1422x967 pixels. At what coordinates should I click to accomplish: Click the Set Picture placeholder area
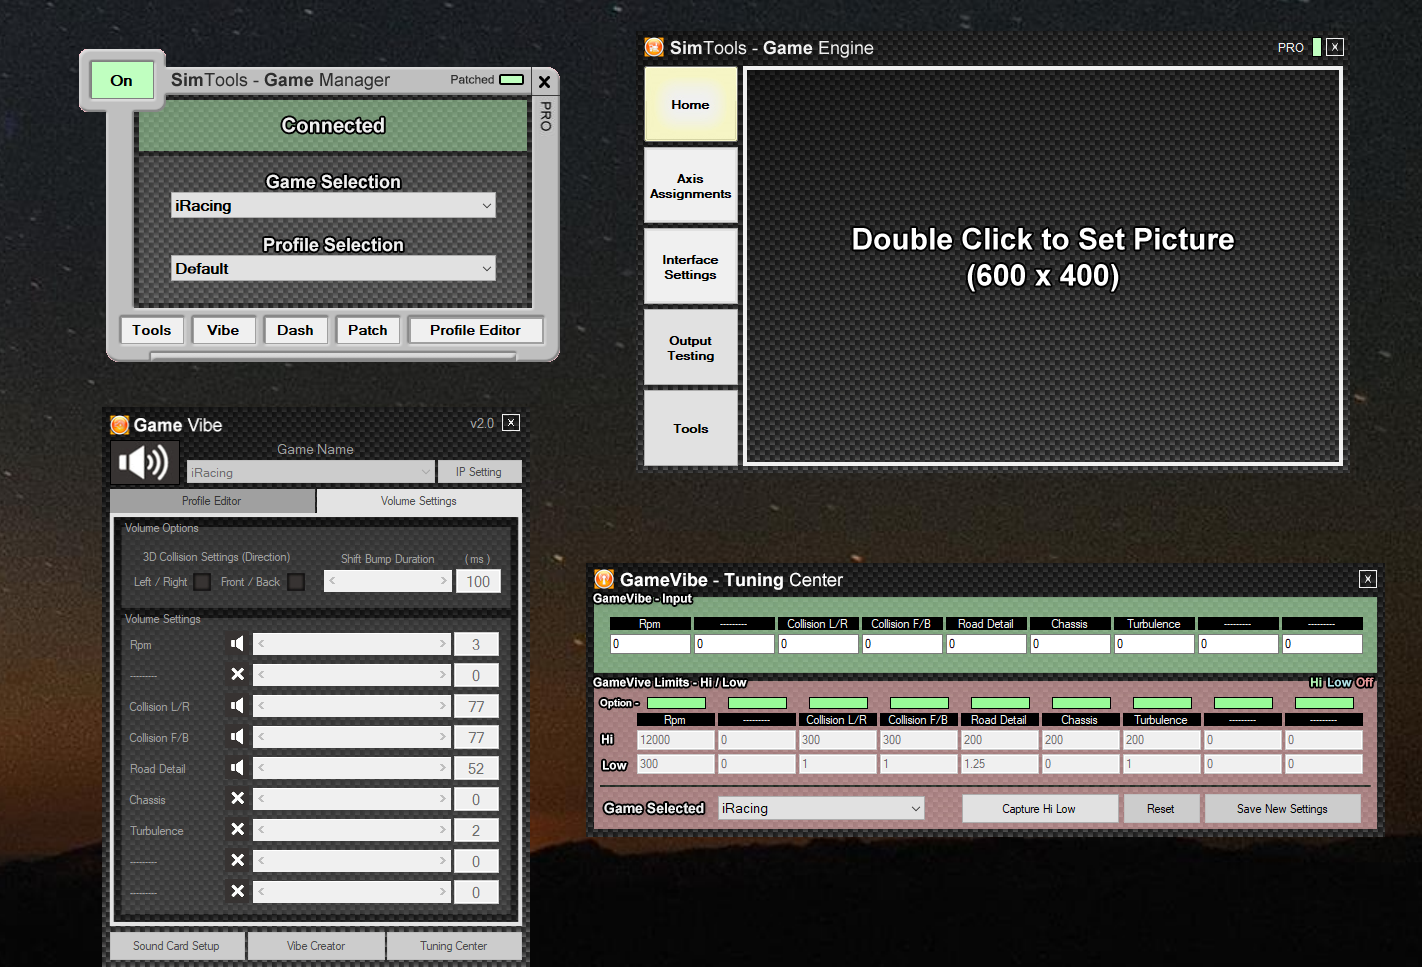[1043, 266]
